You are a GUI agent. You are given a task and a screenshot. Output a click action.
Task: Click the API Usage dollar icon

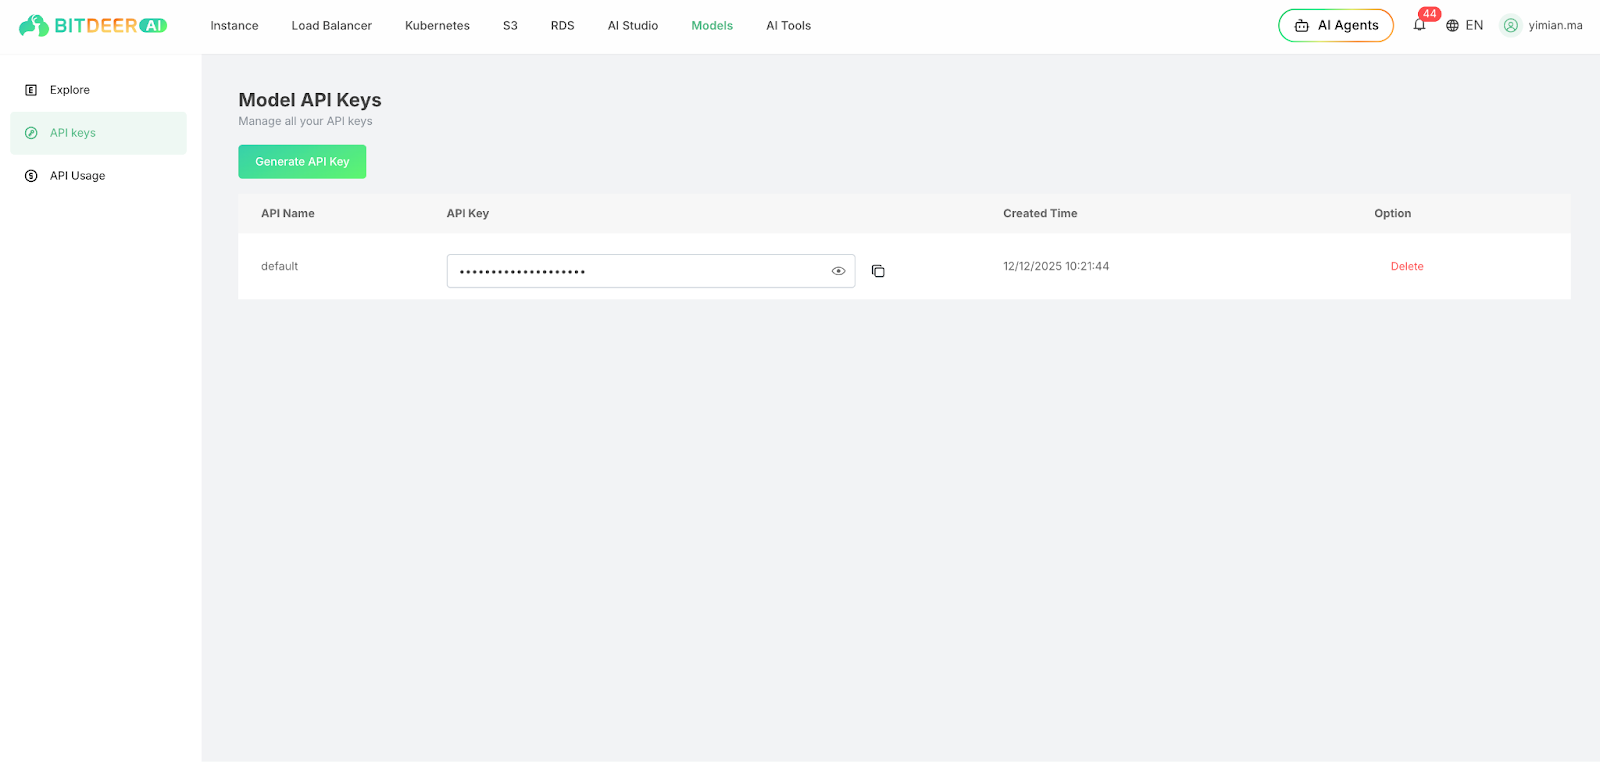coord(31,176)
